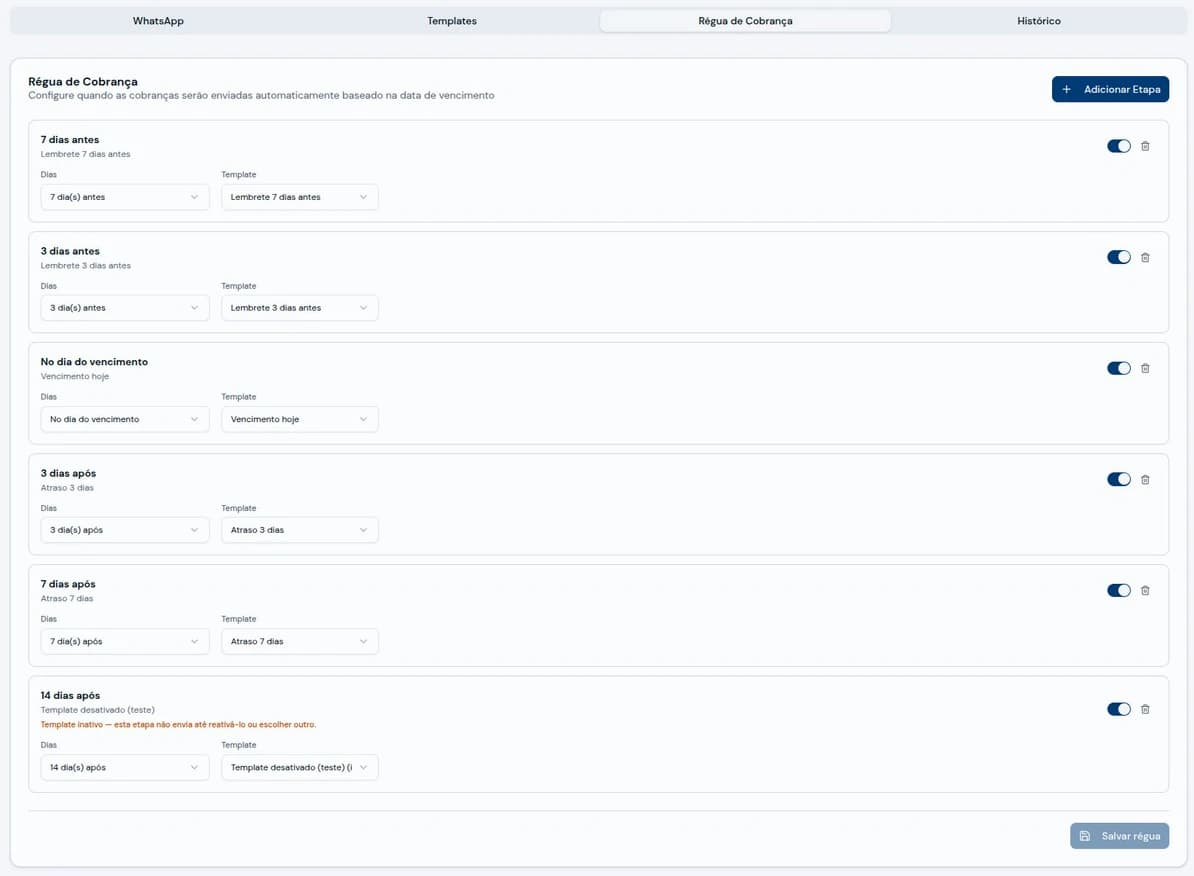
Task: Open the "7 dia(s) antes" days dropdown
Action: 125,197
